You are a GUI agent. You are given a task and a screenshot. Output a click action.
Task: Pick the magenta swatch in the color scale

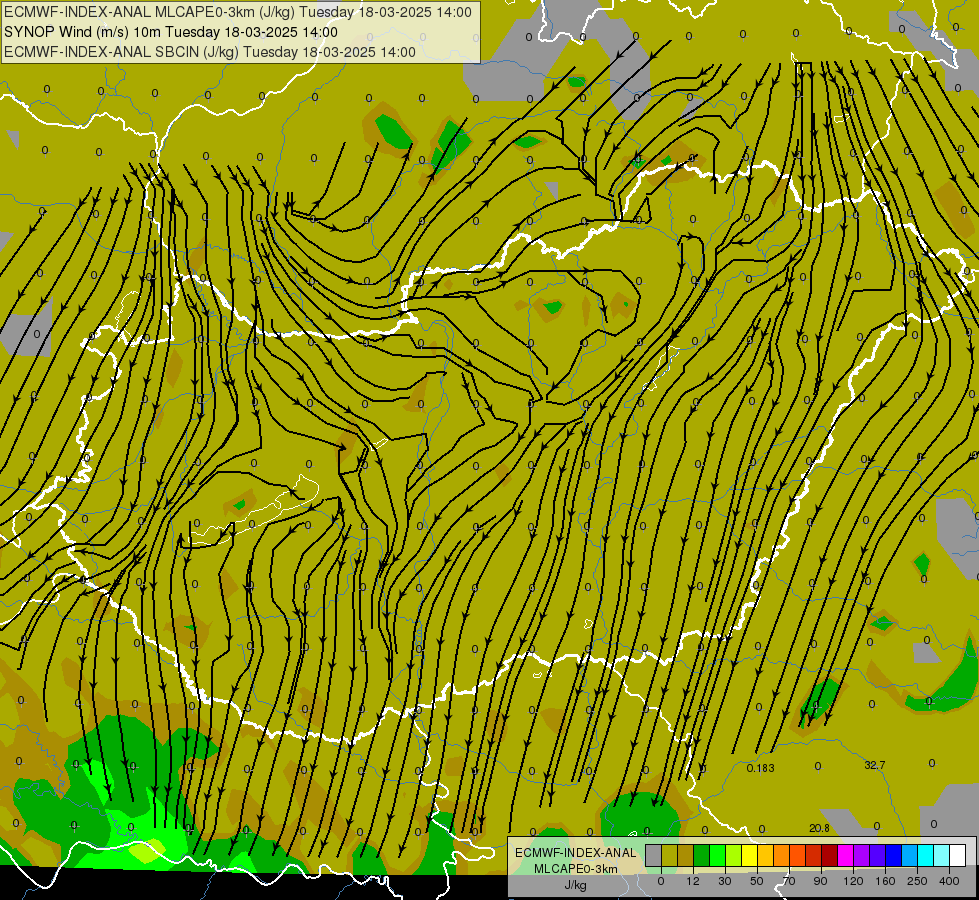[x=846, y=855]
